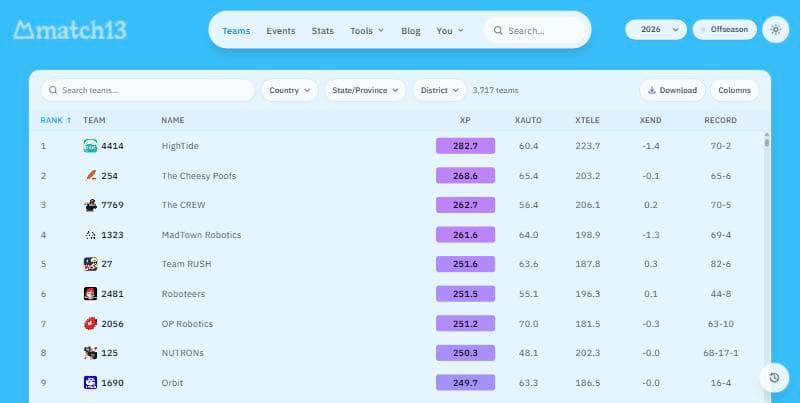
Task: Click the name MadTown Robotics
Action: (x=202, y=235)
